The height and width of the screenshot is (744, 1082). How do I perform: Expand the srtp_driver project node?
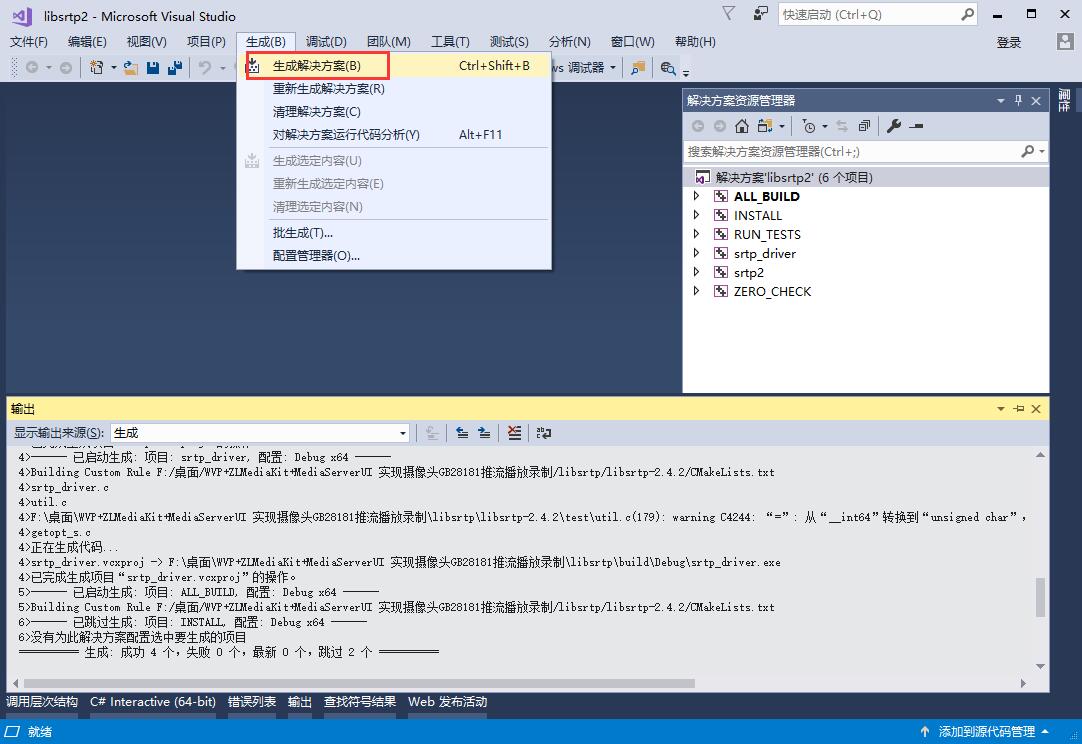coord(697,254)
